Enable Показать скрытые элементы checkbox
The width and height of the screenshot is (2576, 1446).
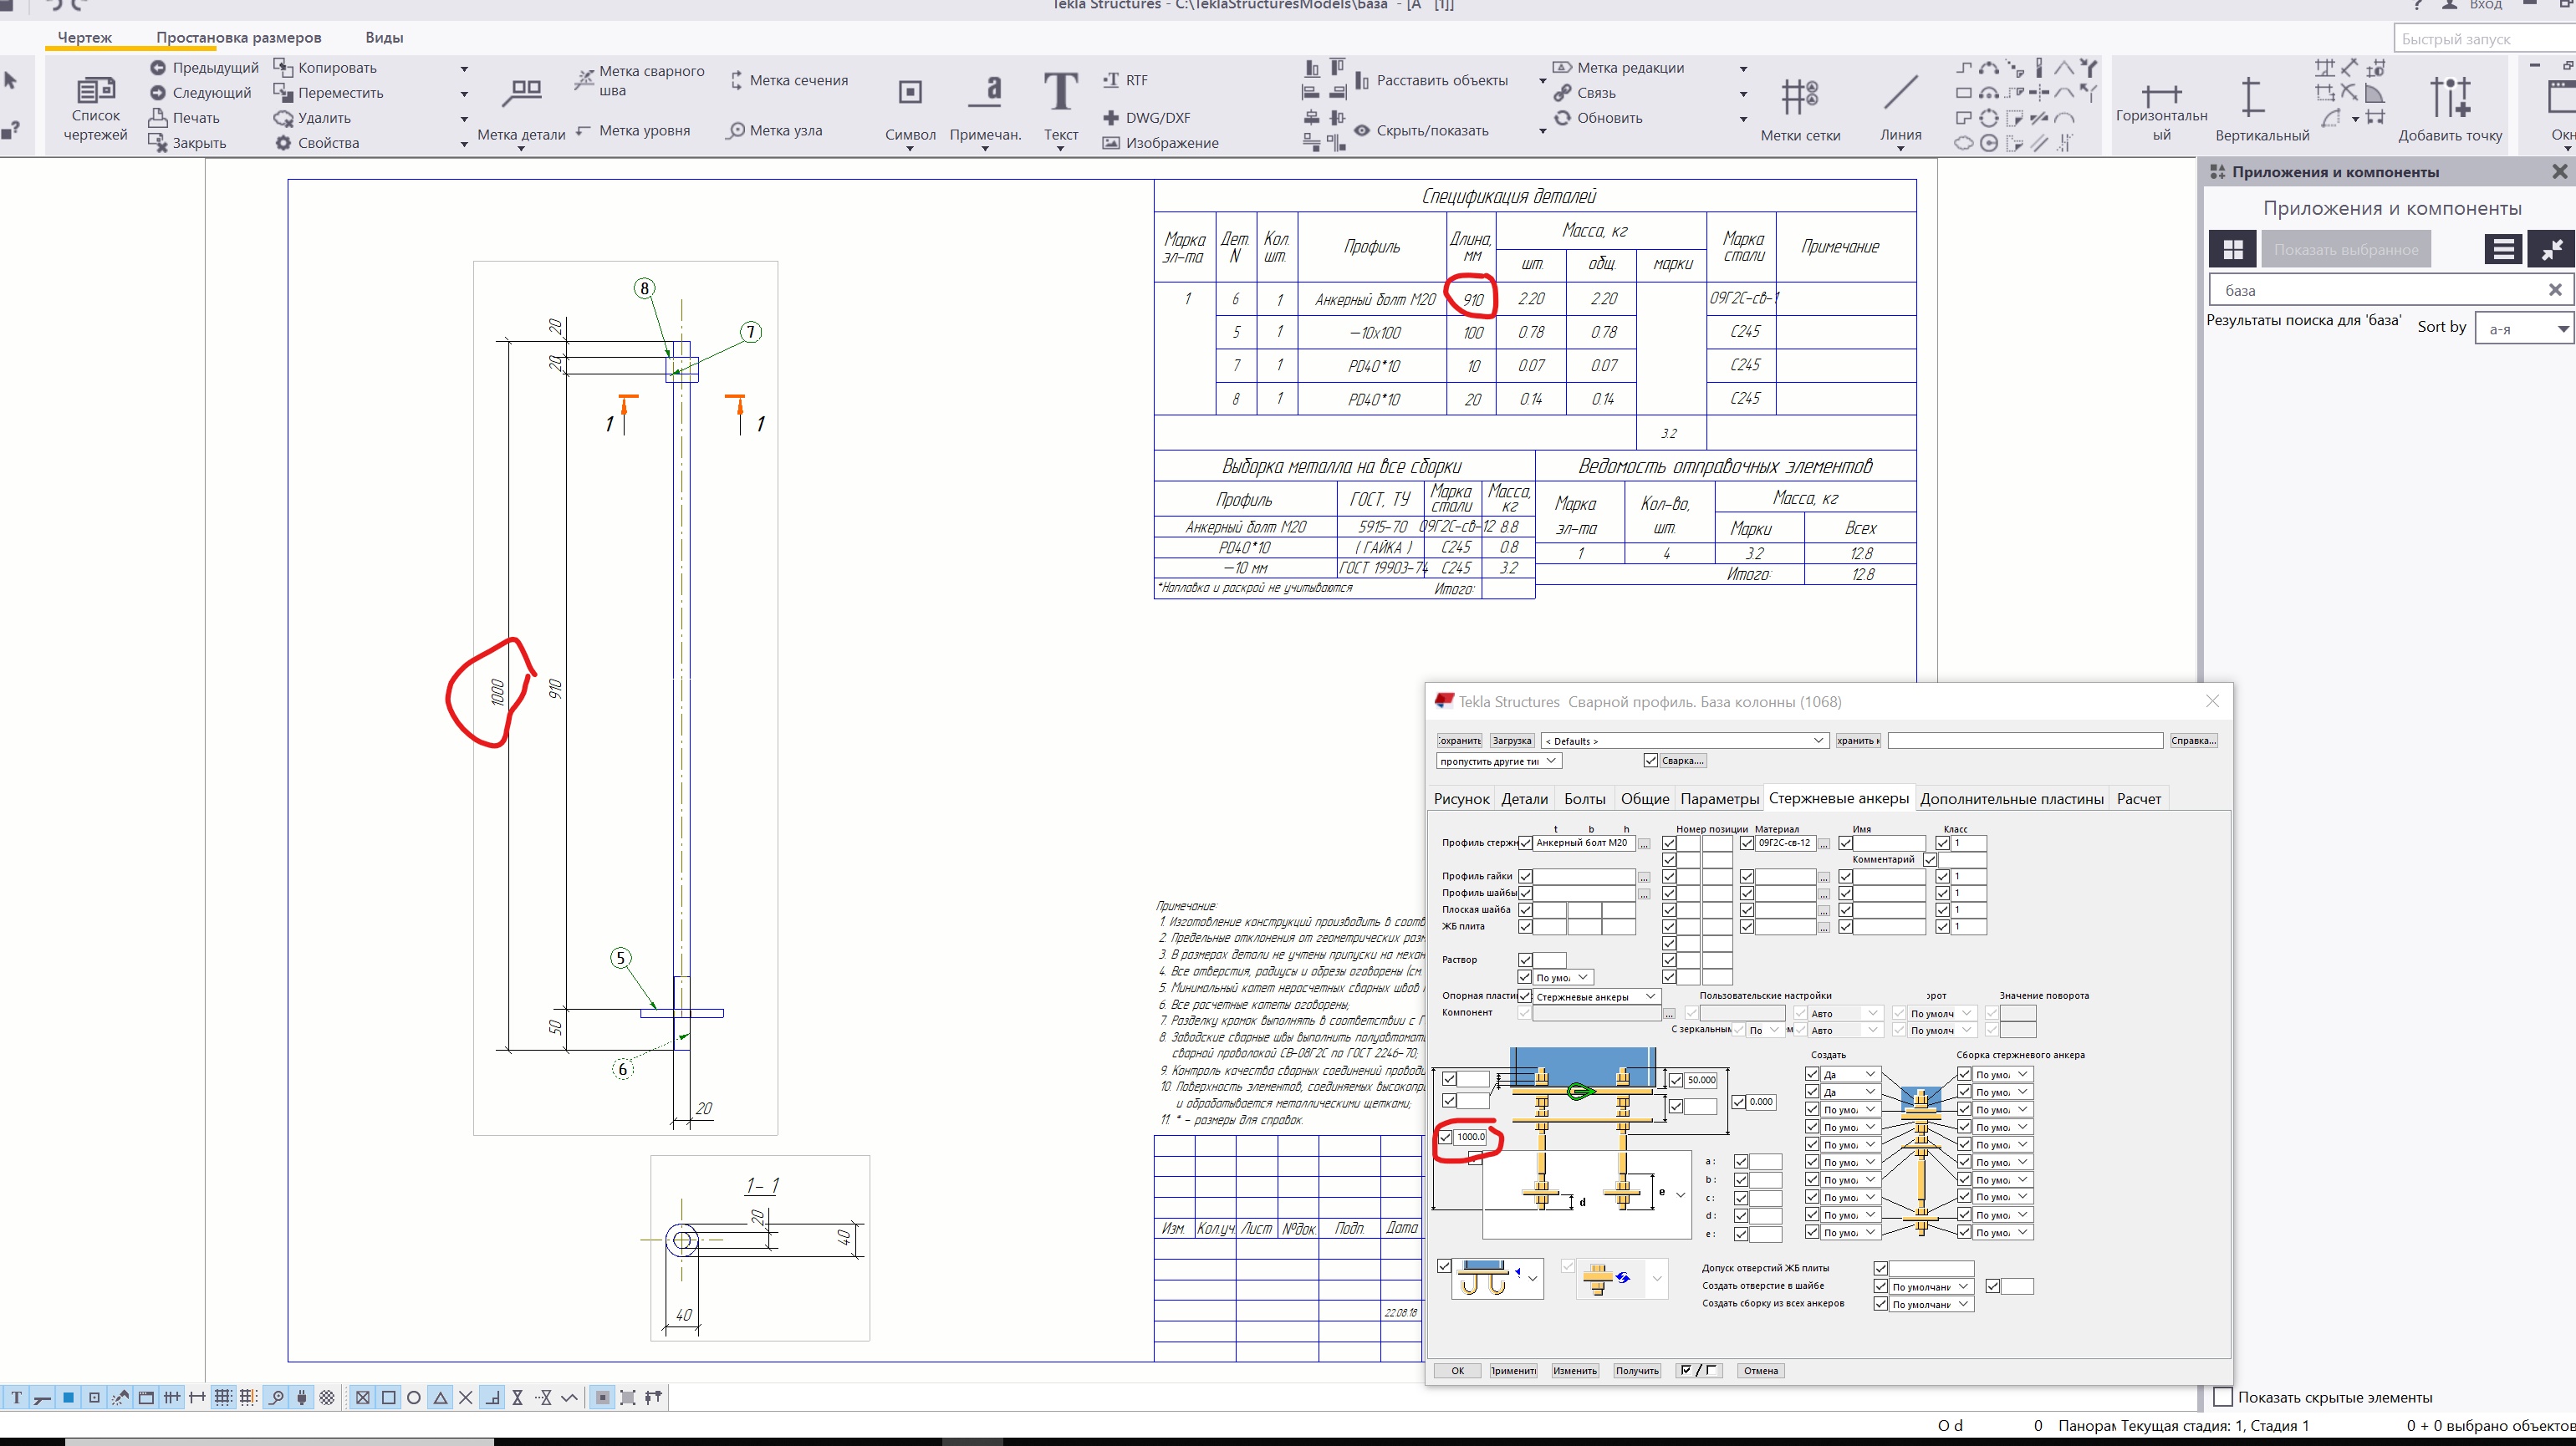2223,1397
